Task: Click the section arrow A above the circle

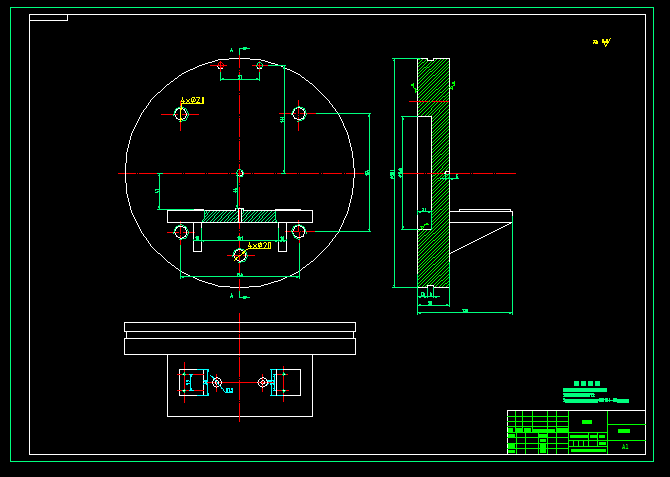Action: 240,50
